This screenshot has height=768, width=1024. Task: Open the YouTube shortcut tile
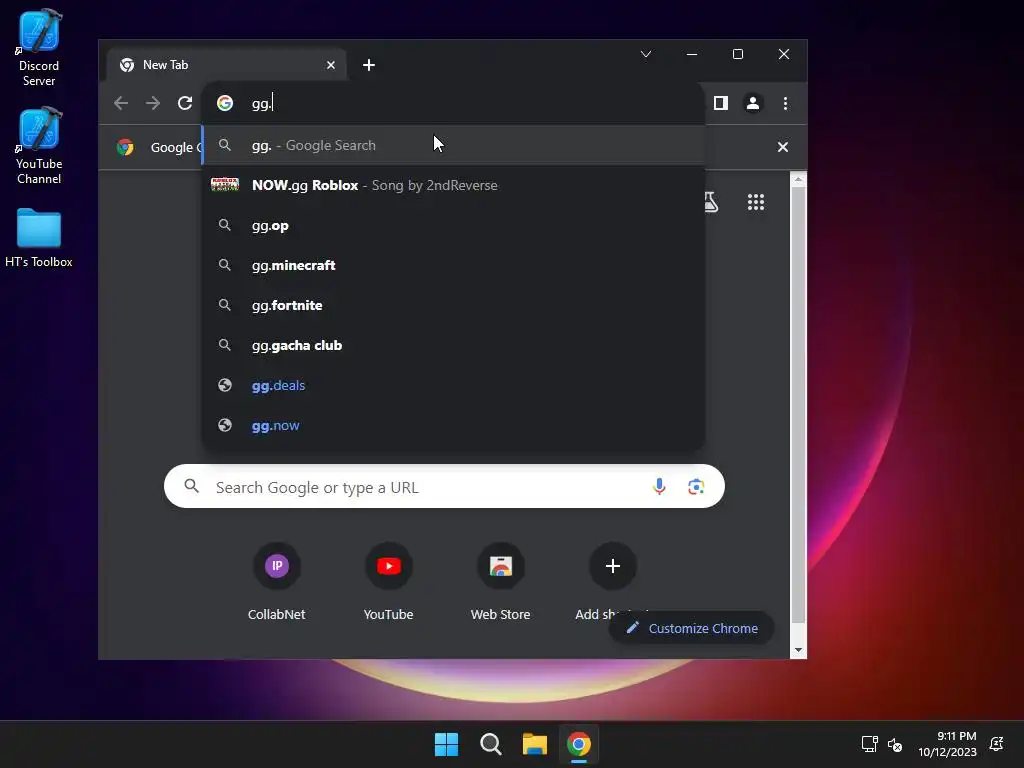click(x=389, y=581)
